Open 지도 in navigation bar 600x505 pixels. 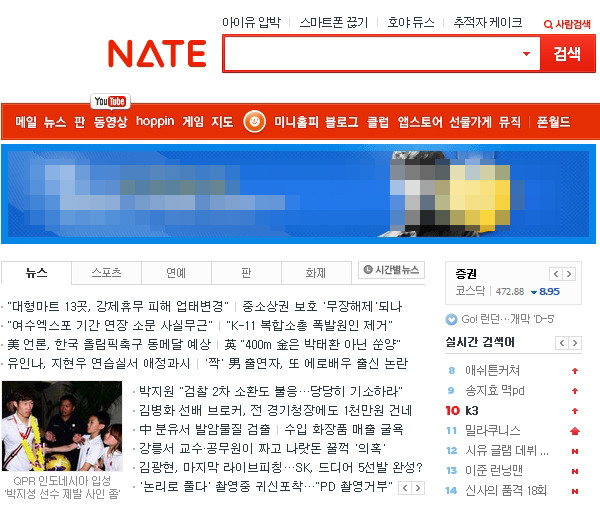coord(222,122)
